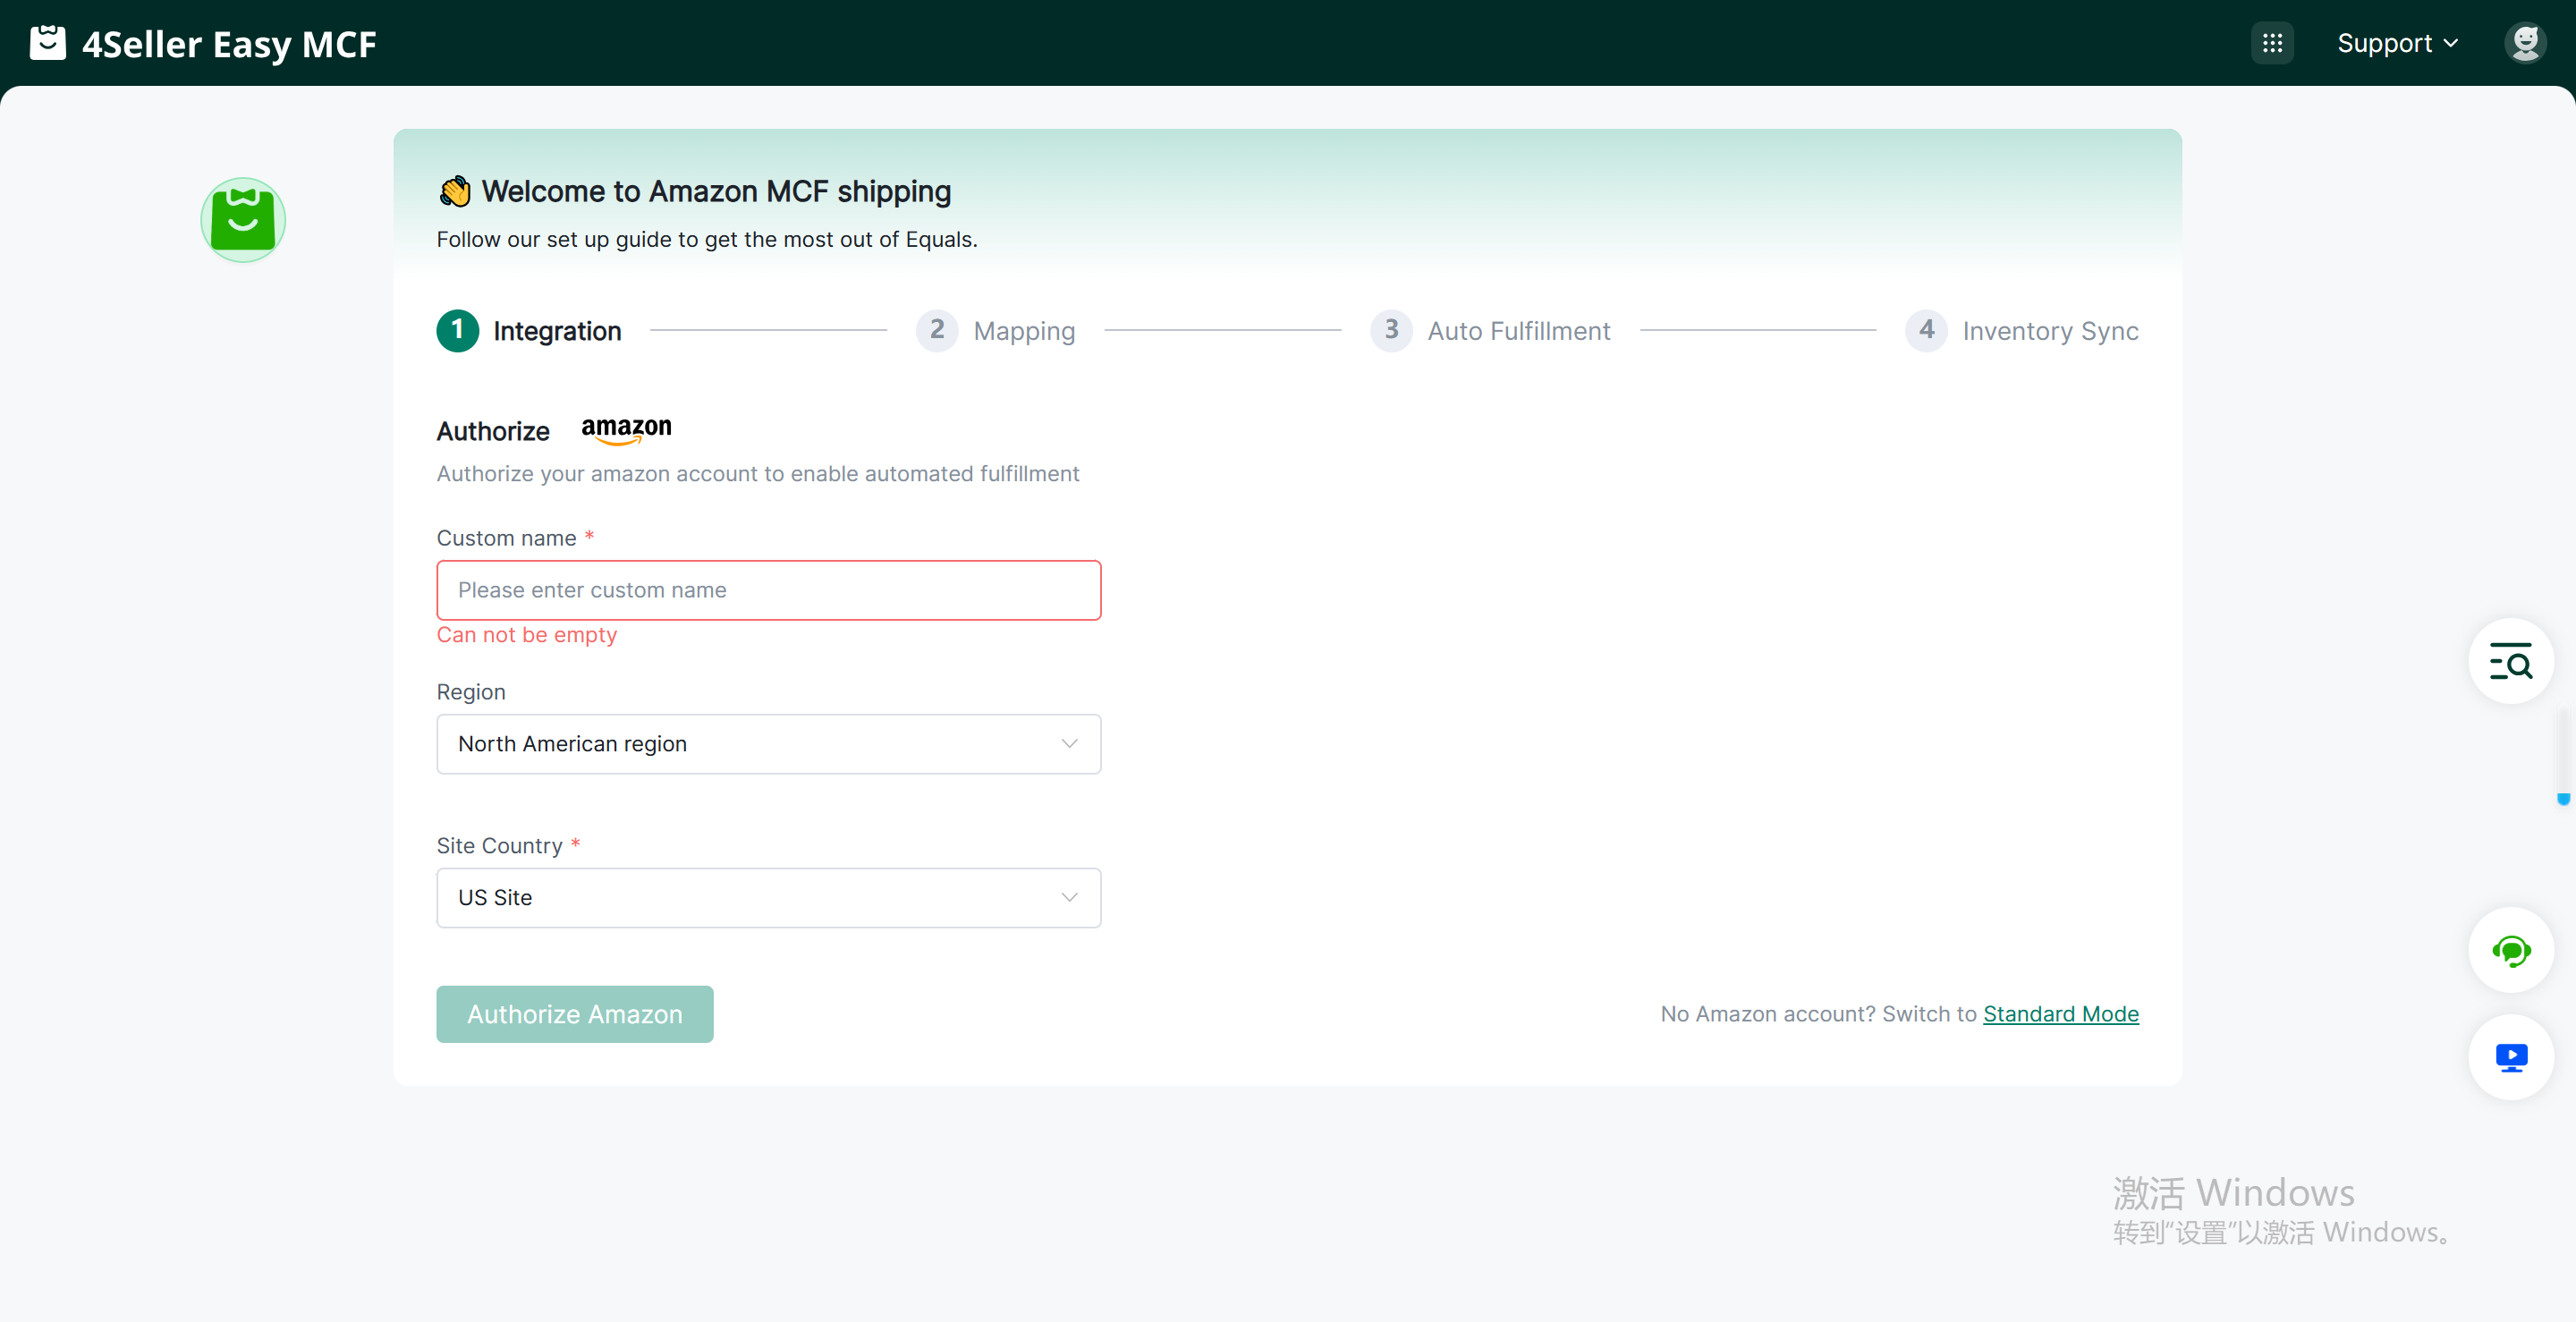
Task: Open the apps grid menu icon
Action: point(2272,43)
